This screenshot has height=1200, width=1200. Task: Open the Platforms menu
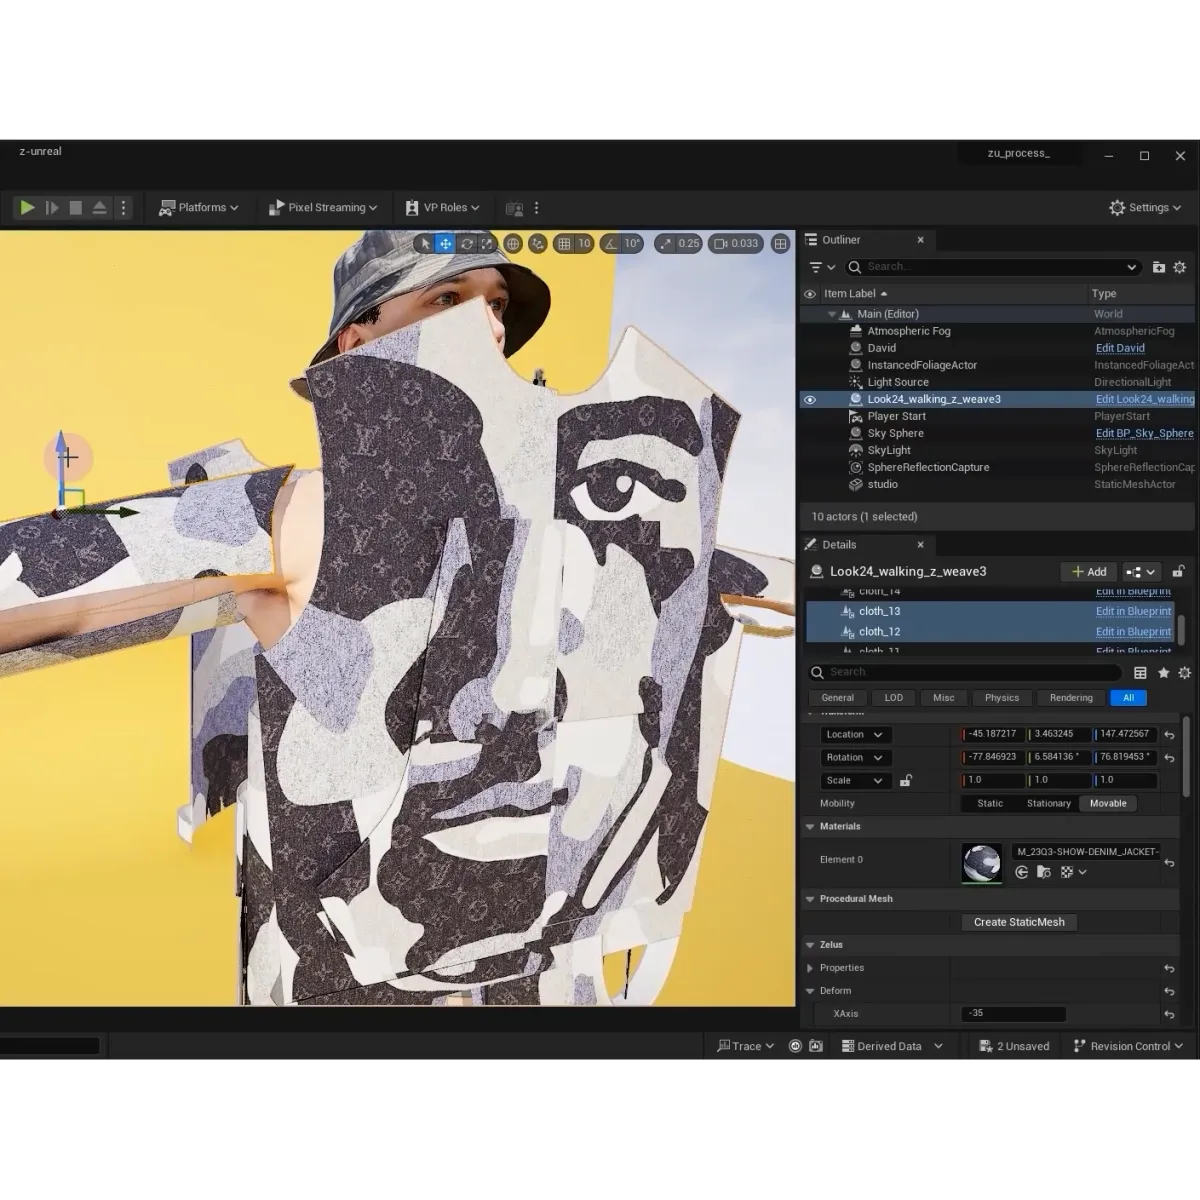click(199, 207)
